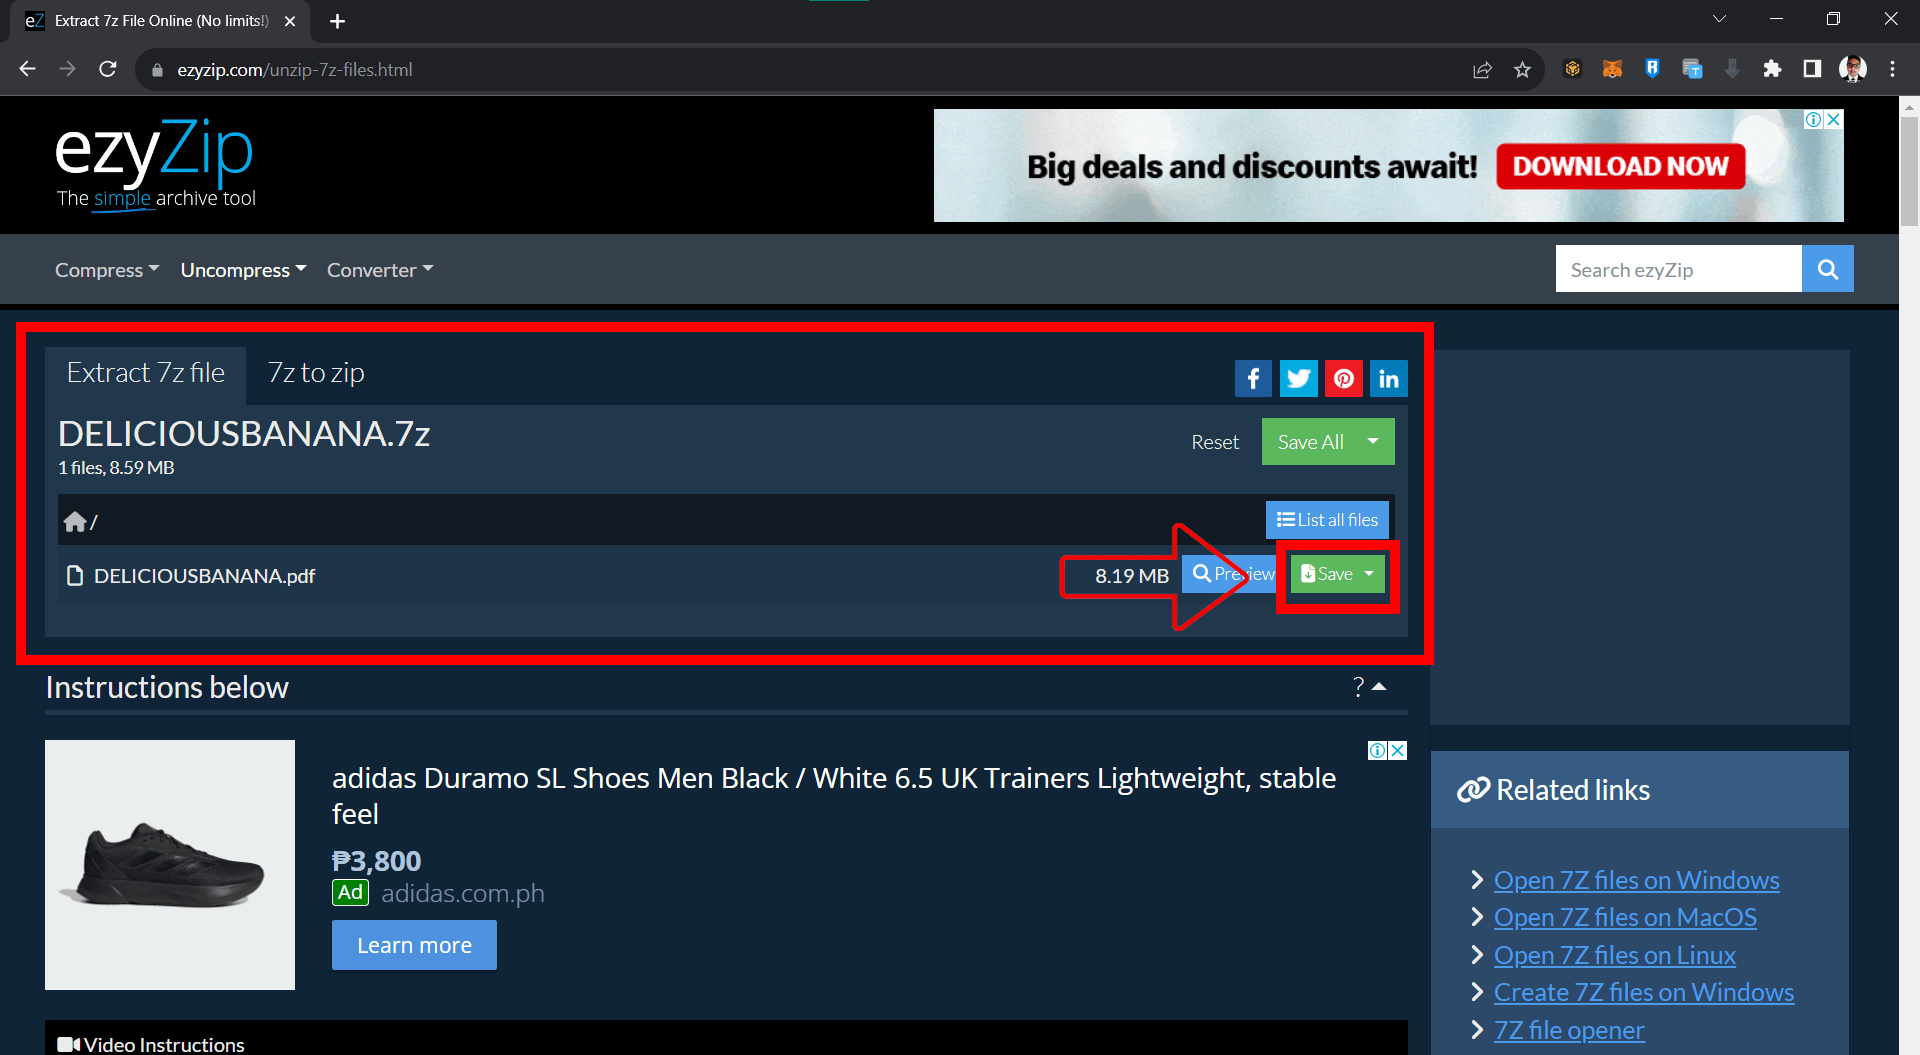Bookmark this page with star icon
The height and width of the screenshot is (1055, 1920).
coord(1522,70)
